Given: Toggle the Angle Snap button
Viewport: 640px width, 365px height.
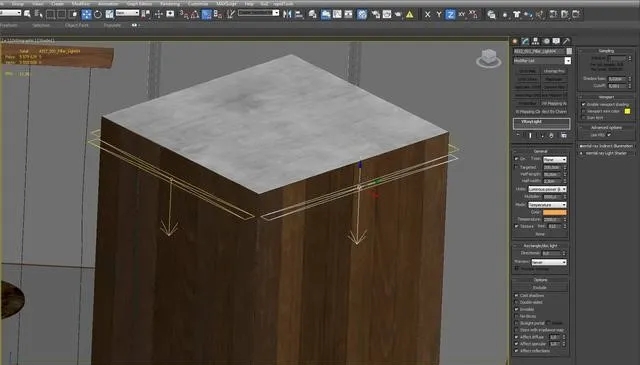Looking at the screenshot, I should point(195,15).
